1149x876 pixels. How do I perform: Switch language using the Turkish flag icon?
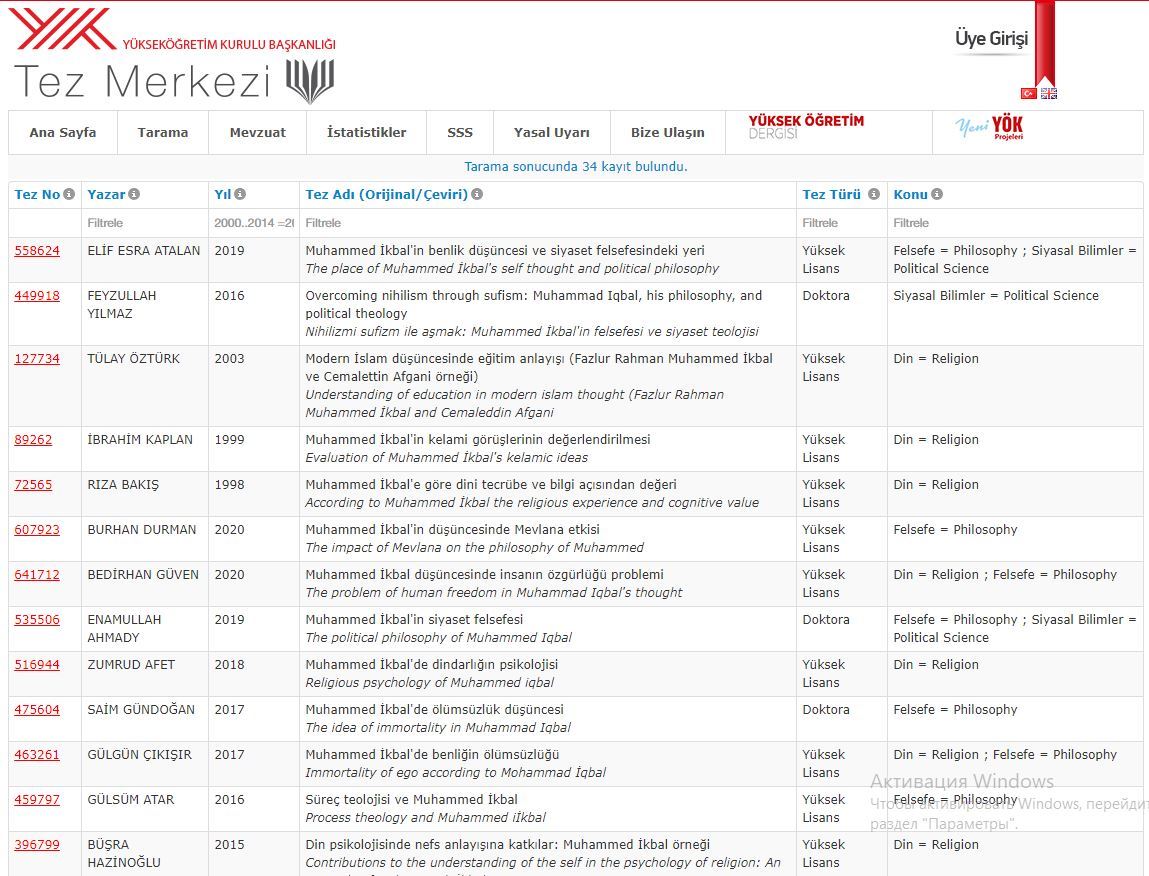click(x=1029, y=93)
